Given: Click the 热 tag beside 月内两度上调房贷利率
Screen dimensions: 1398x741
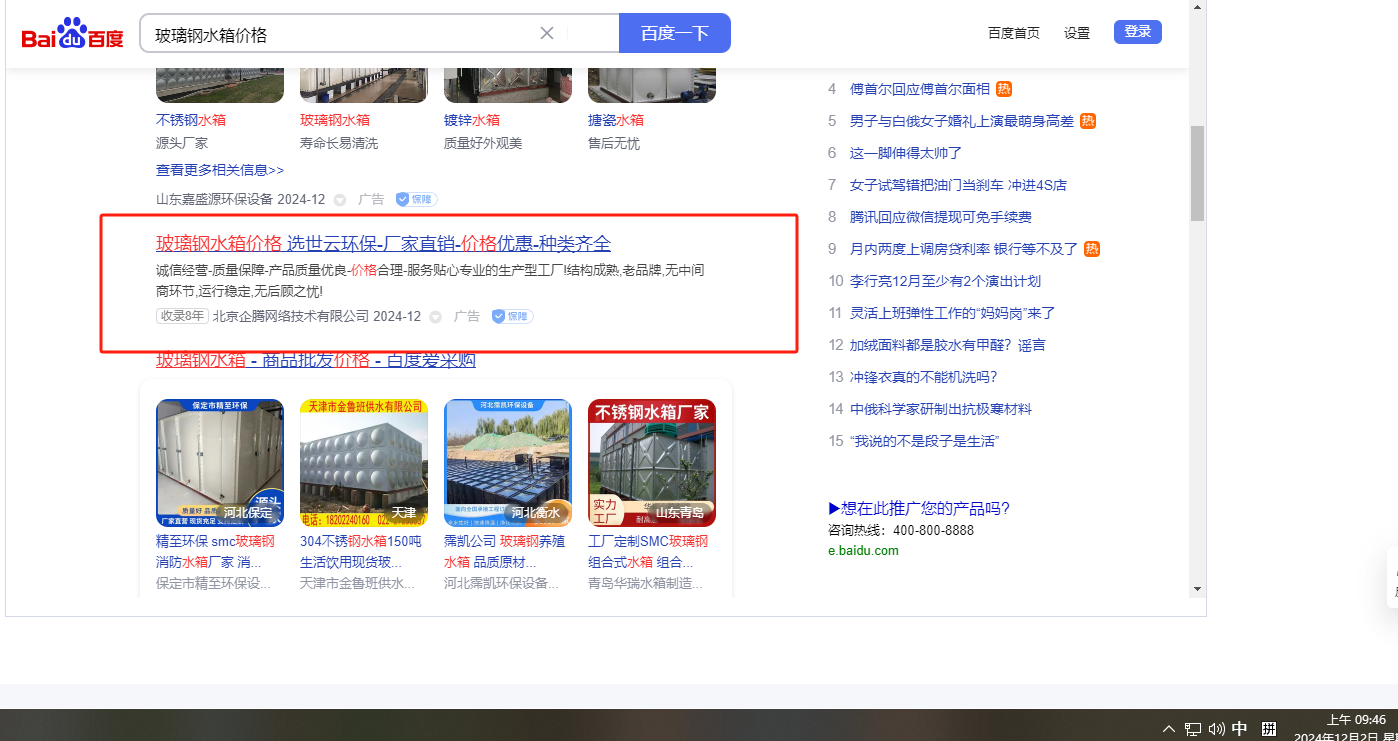Looking at the screenshot, I should pos(1092,249).
